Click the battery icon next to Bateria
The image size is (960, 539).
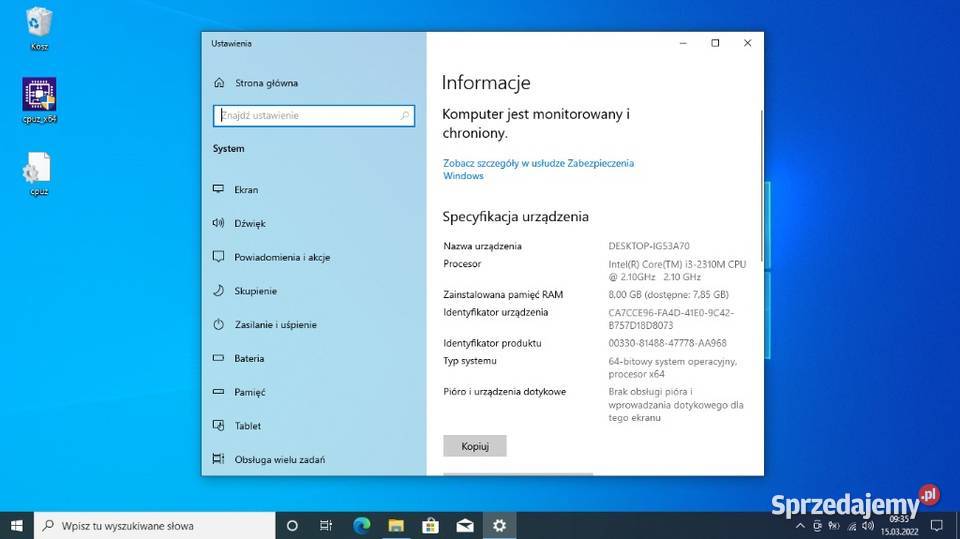218,358
